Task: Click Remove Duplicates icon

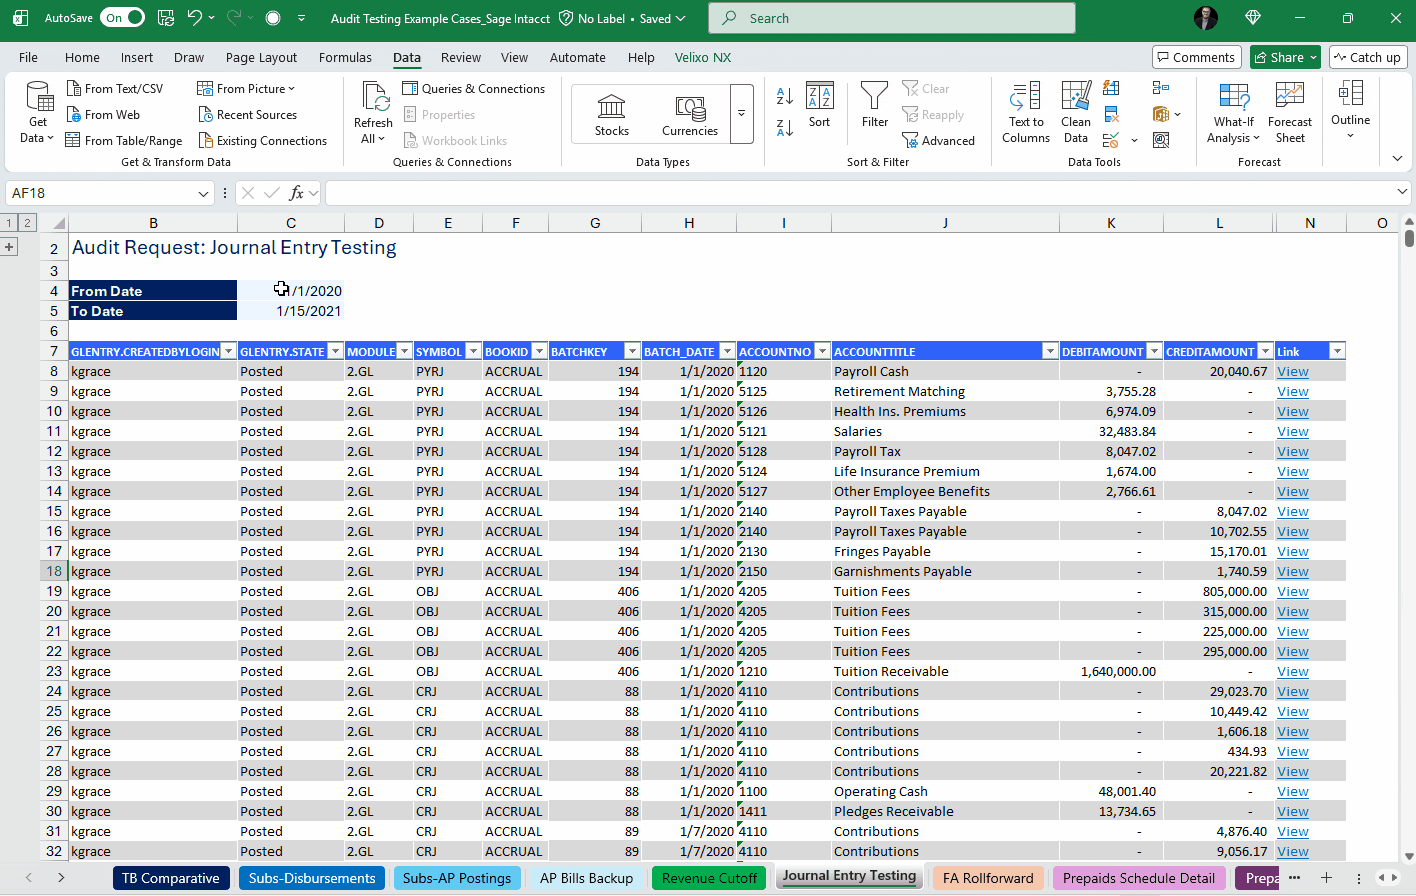Action: pyautogui.click(x=1111, y=114)
